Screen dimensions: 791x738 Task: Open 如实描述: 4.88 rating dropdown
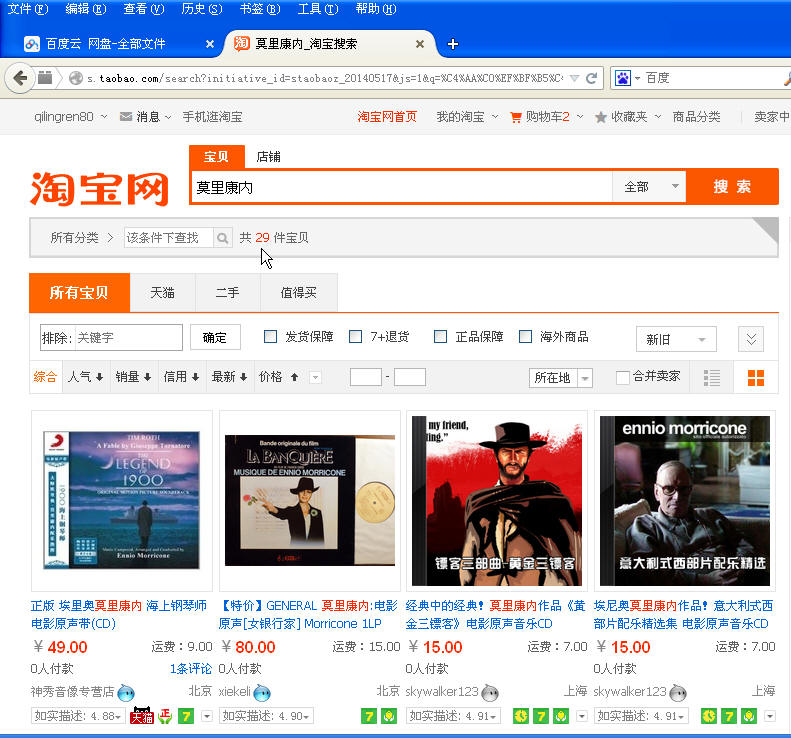pyautogui.click(x=78, y=716)
